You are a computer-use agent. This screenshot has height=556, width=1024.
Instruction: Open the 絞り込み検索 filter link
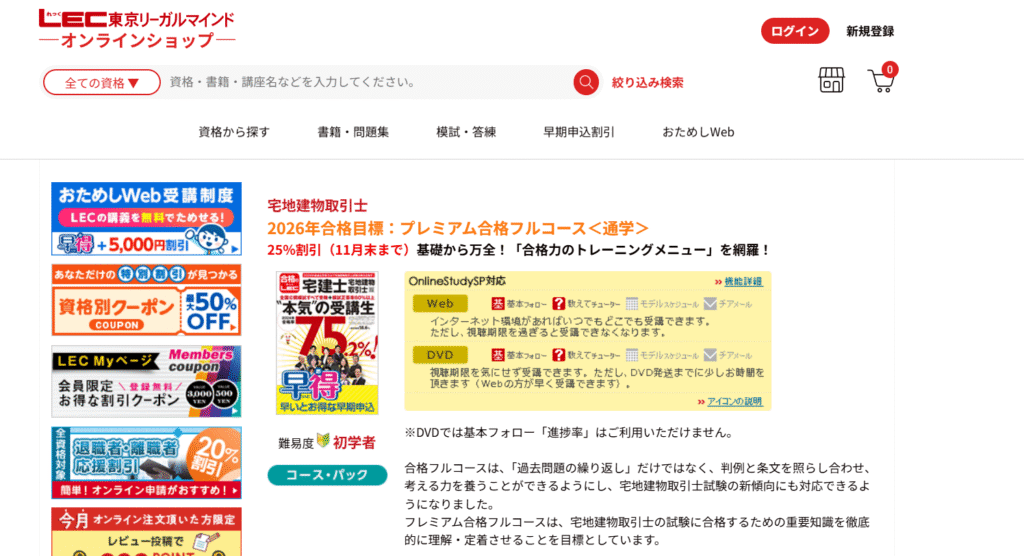648,82
